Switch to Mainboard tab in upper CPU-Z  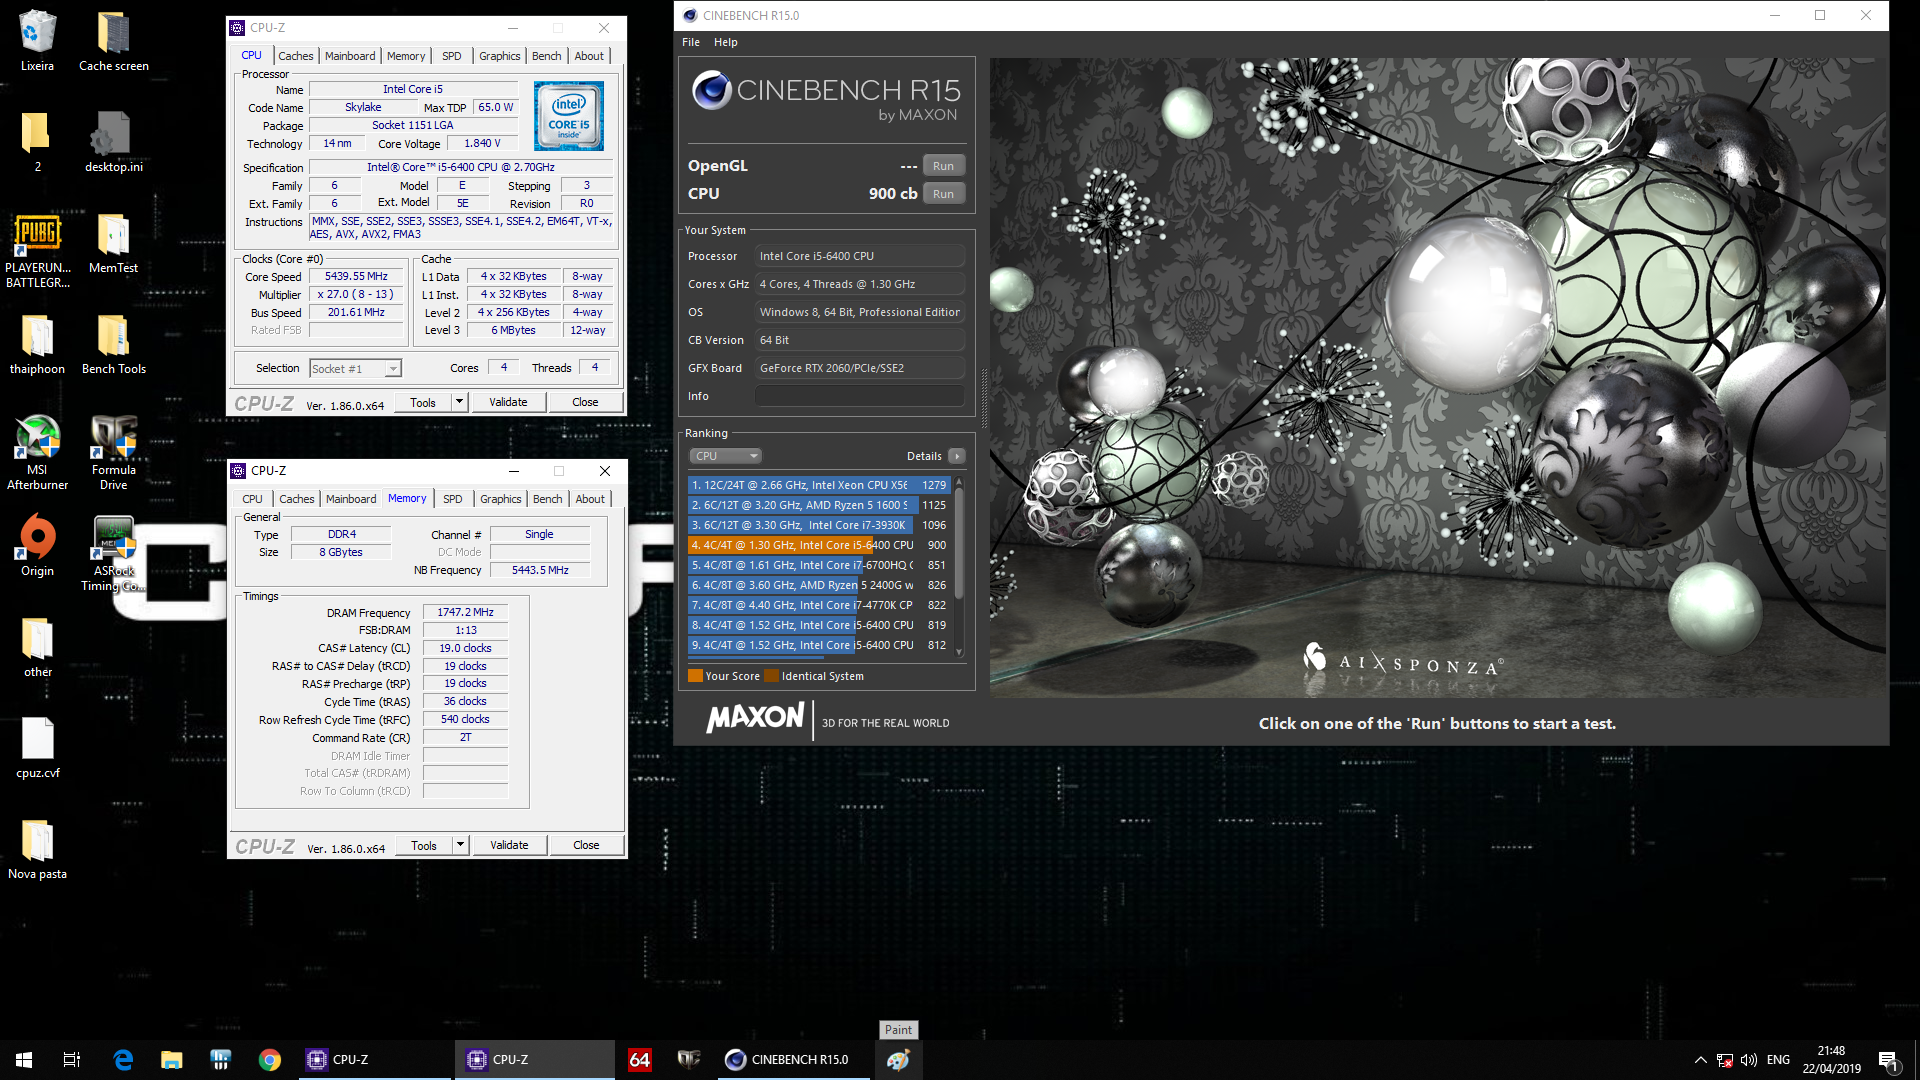pos(350,56)
